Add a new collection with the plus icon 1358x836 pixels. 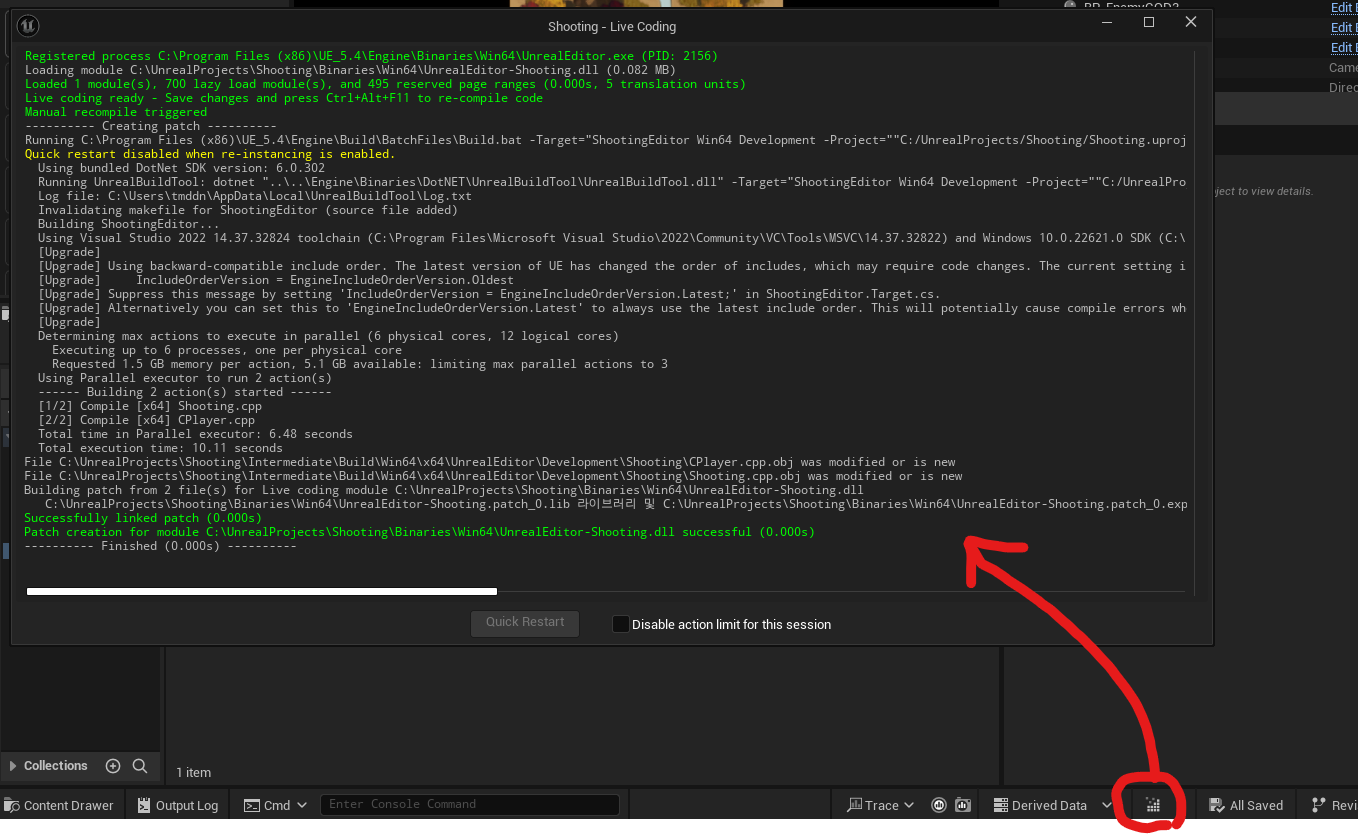(x=113, y=766)
